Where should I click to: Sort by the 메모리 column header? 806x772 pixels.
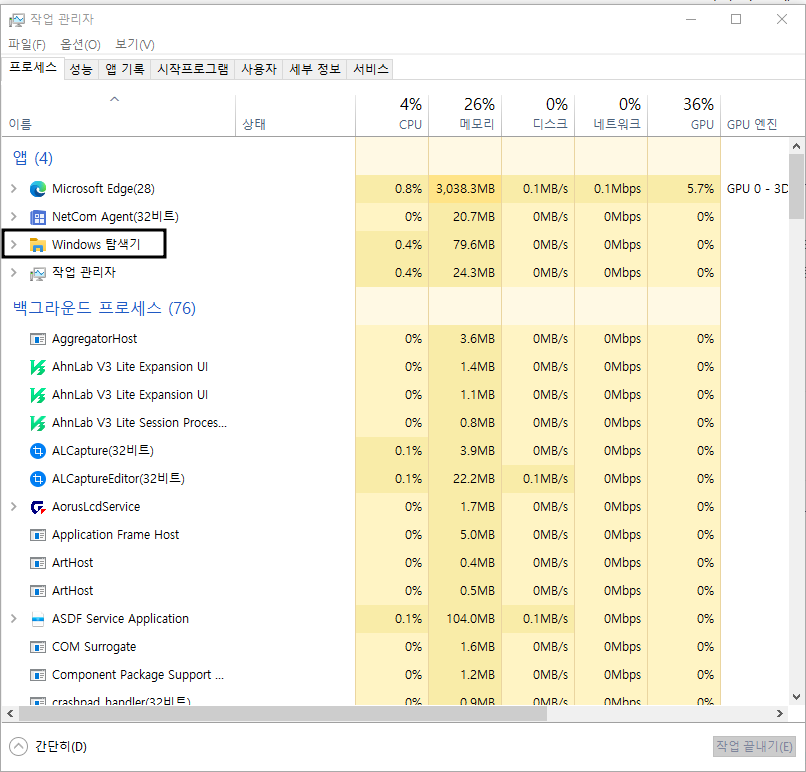[465, 116]
